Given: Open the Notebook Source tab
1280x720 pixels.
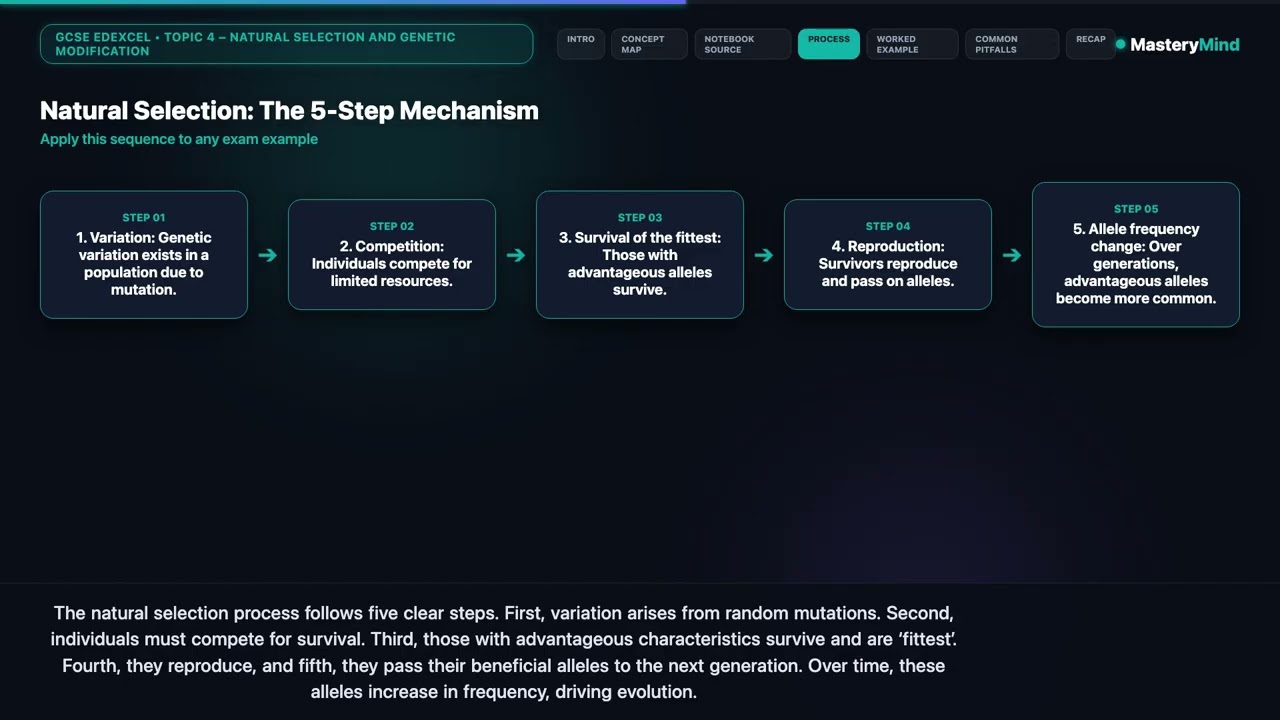Looking at the screenshot, I should pos(742,44).
